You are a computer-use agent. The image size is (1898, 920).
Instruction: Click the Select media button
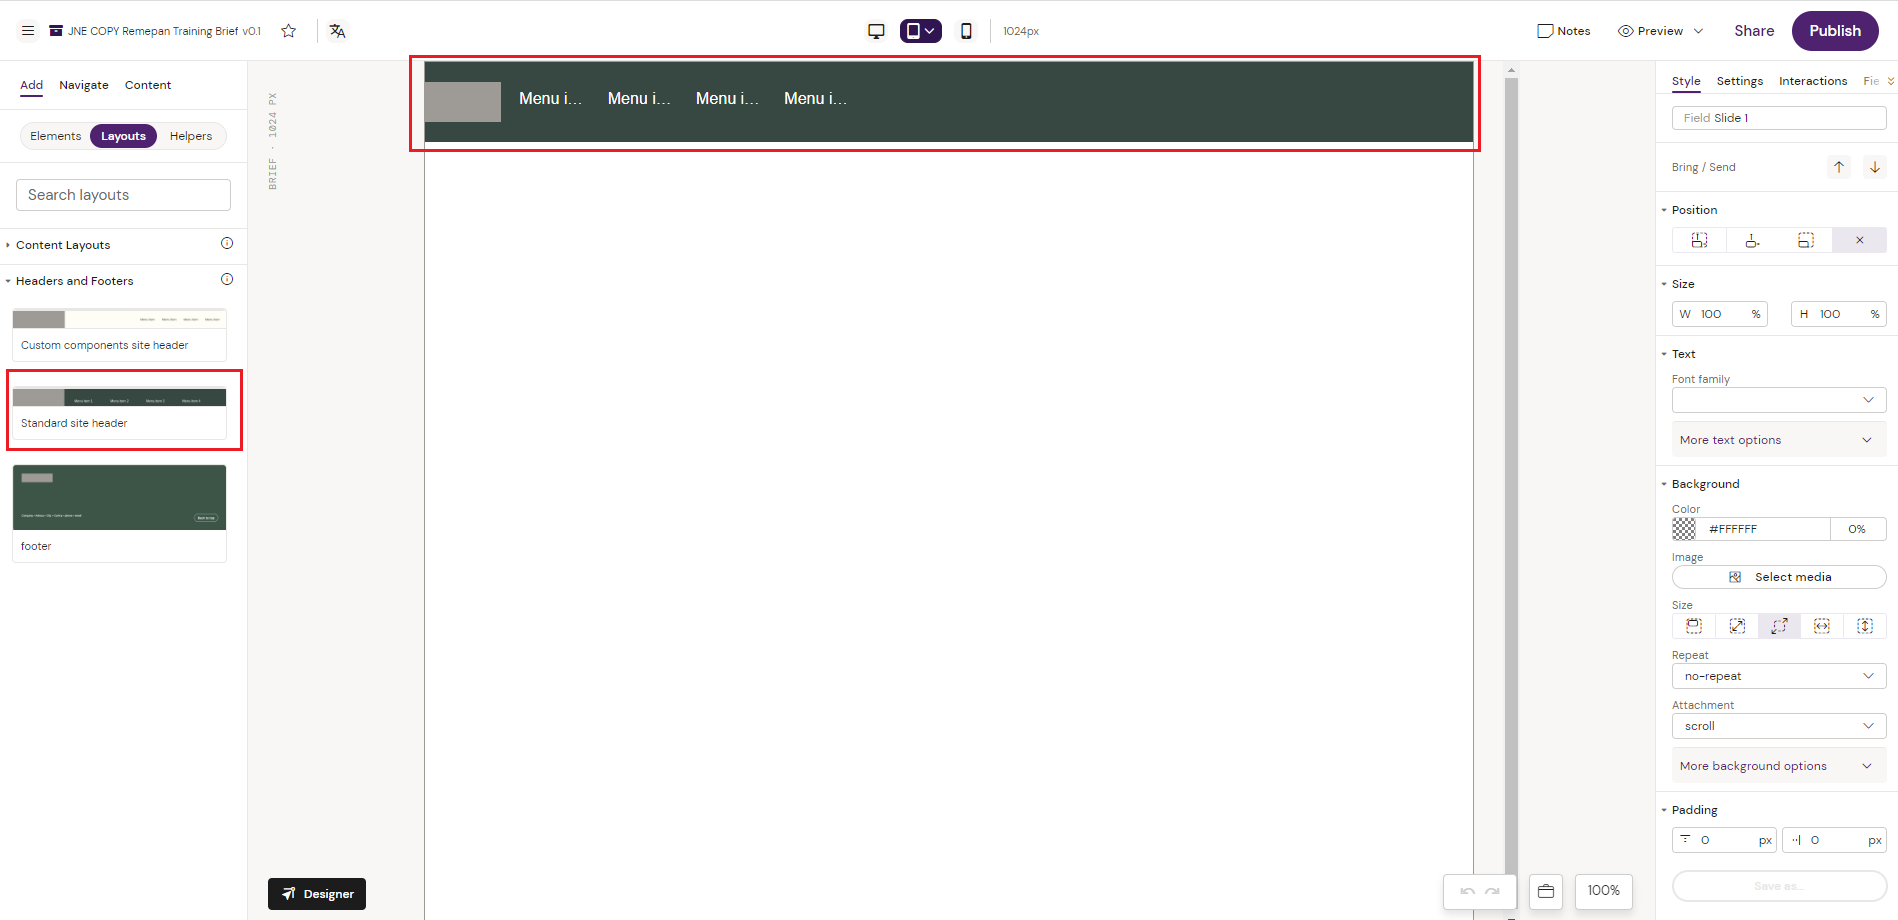[x=1778, y=577]
